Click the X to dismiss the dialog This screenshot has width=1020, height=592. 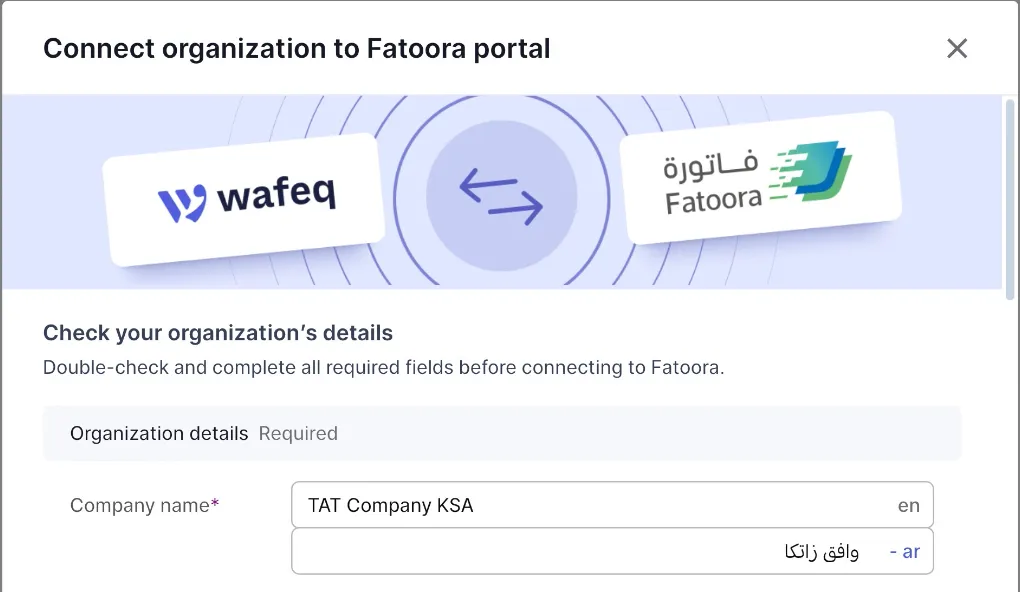(x=957, y=48)
